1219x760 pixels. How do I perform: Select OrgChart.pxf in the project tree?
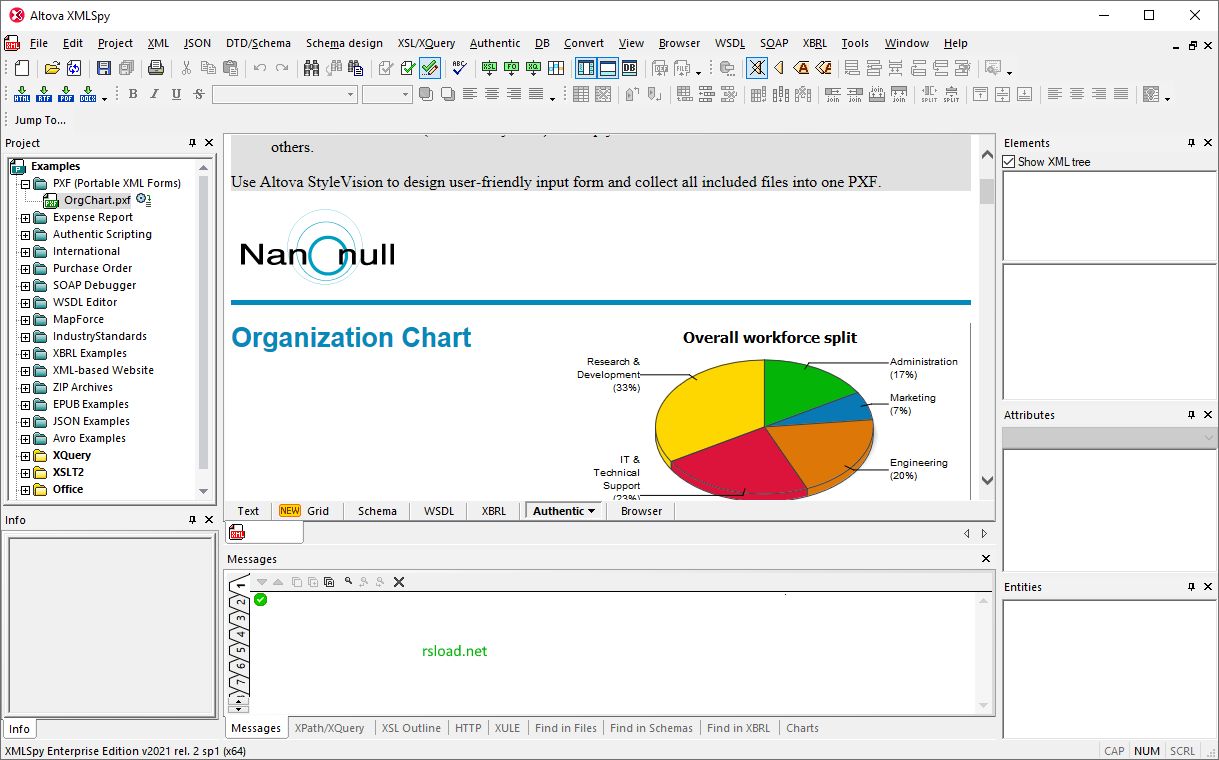tap(97, 200)
